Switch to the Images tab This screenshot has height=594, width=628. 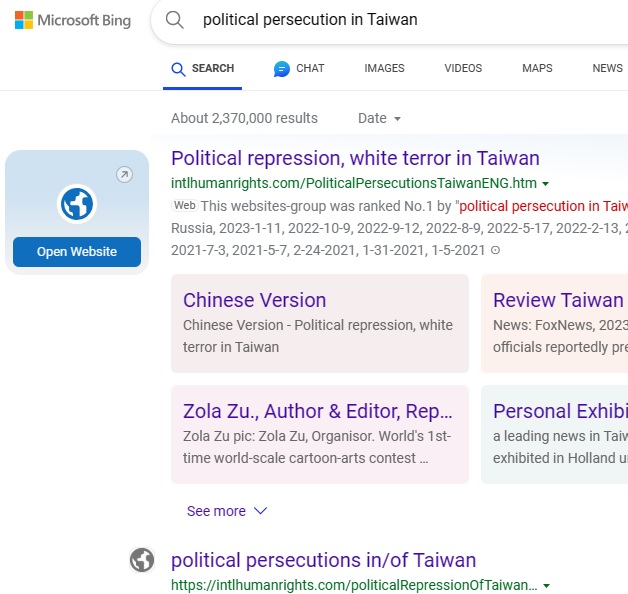tap(384, 68)
